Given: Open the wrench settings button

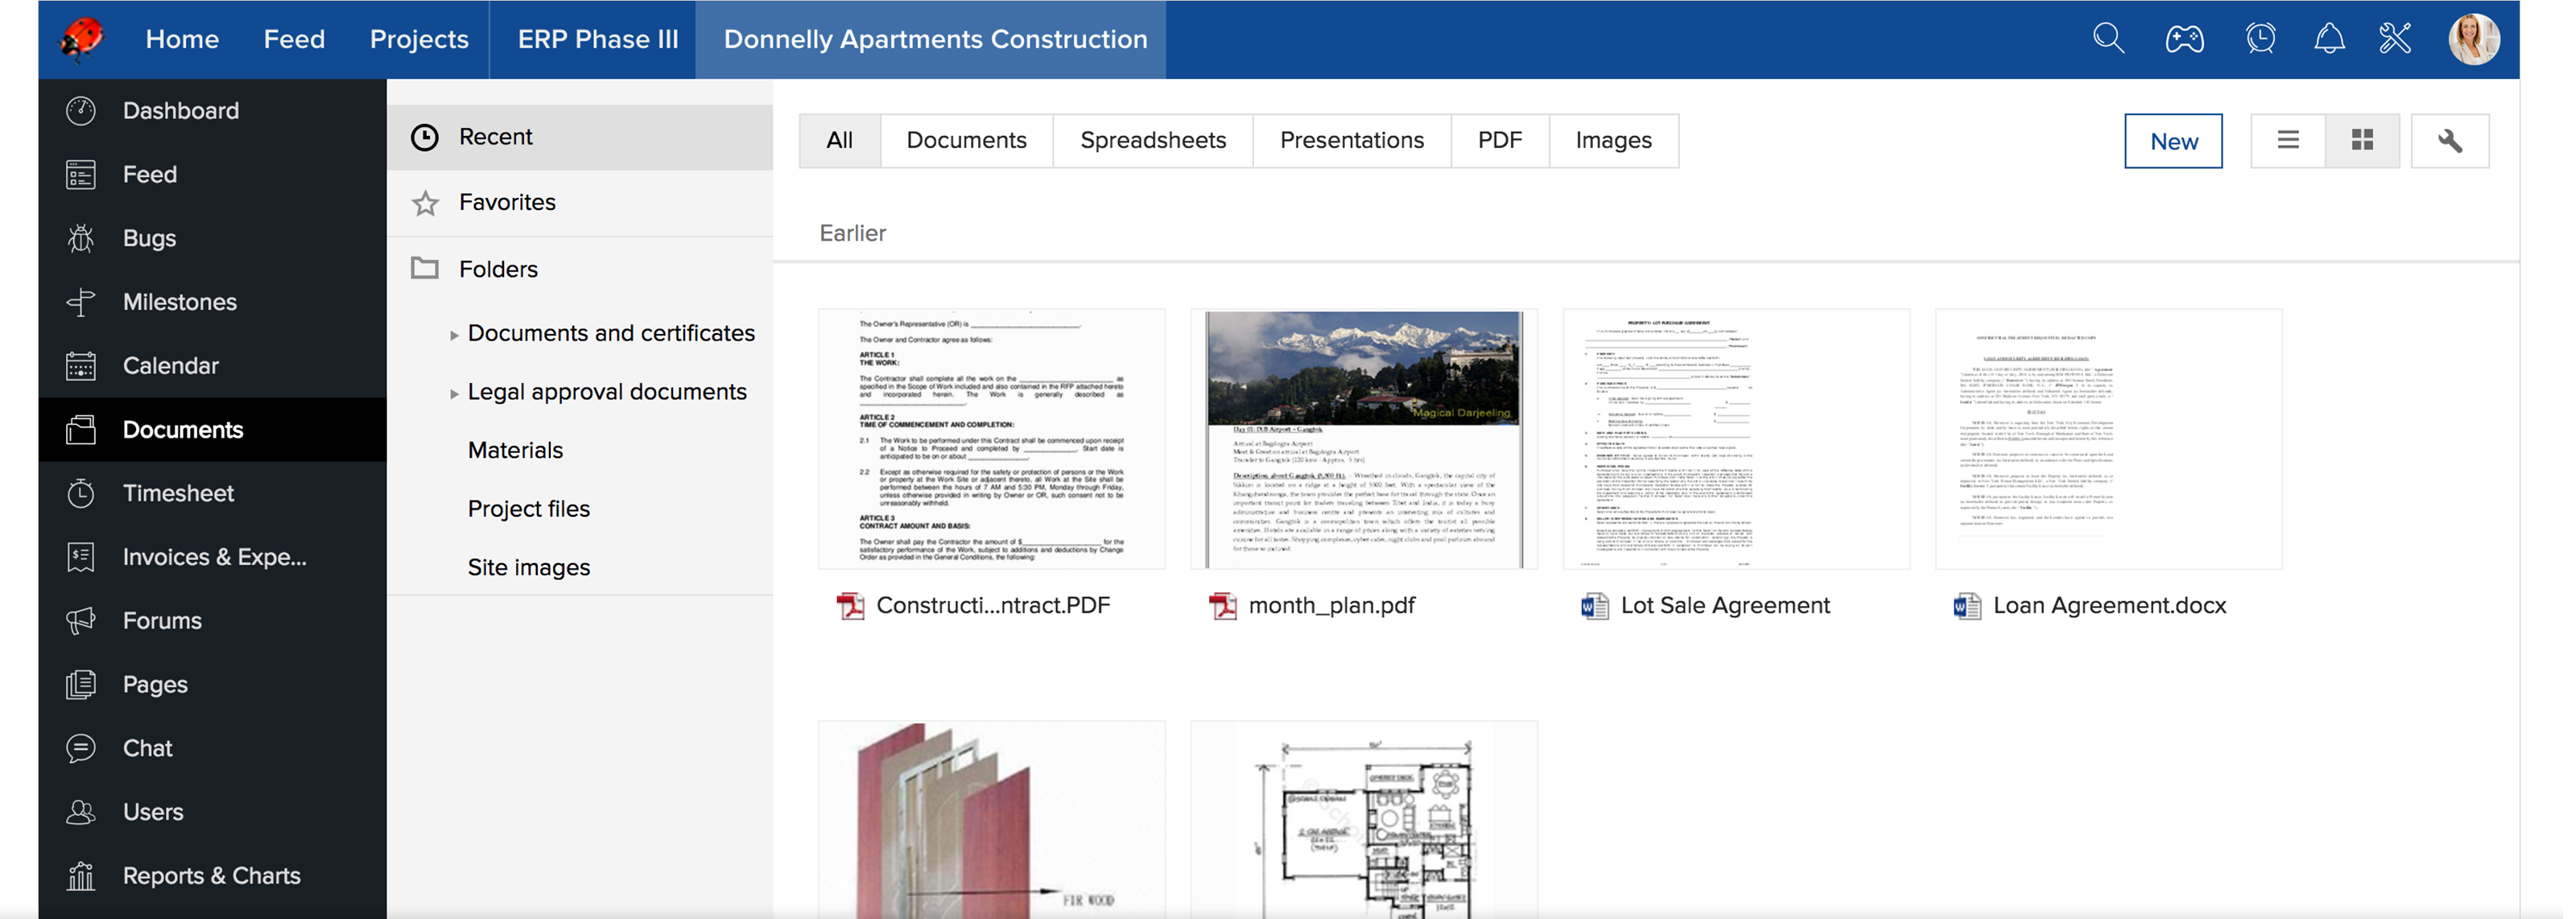Looking at the screenshot, I should pos(2450,141).
